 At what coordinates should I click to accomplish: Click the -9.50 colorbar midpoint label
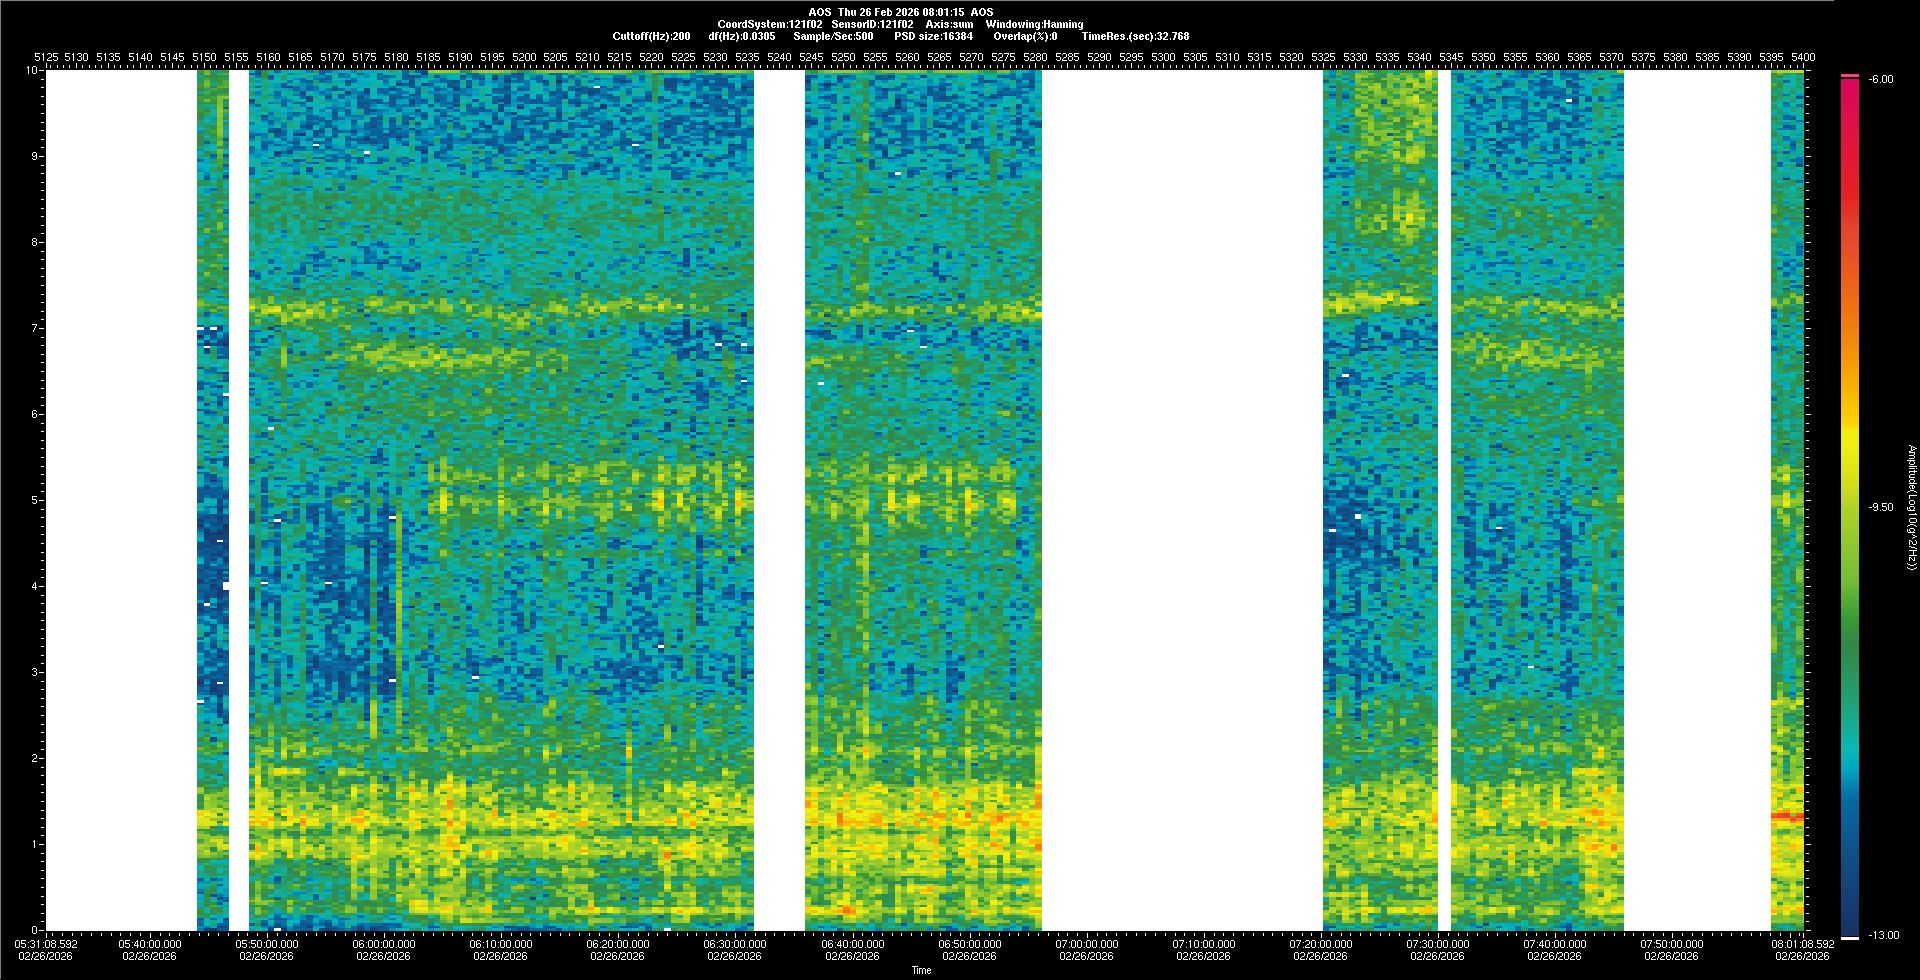pyautogui.click(x=1880, y=507)
